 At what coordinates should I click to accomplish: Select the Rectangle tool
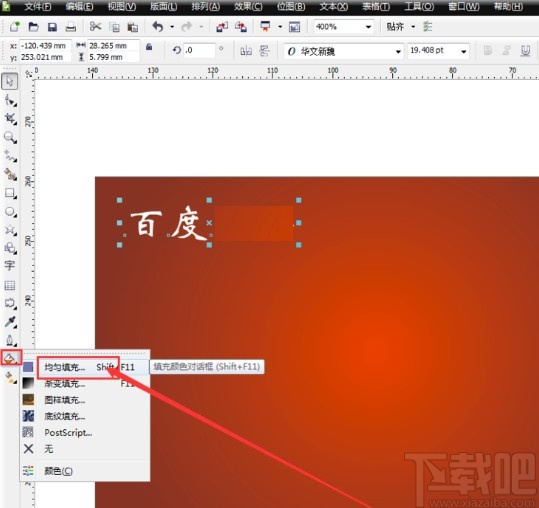click(x=10, y=193)
